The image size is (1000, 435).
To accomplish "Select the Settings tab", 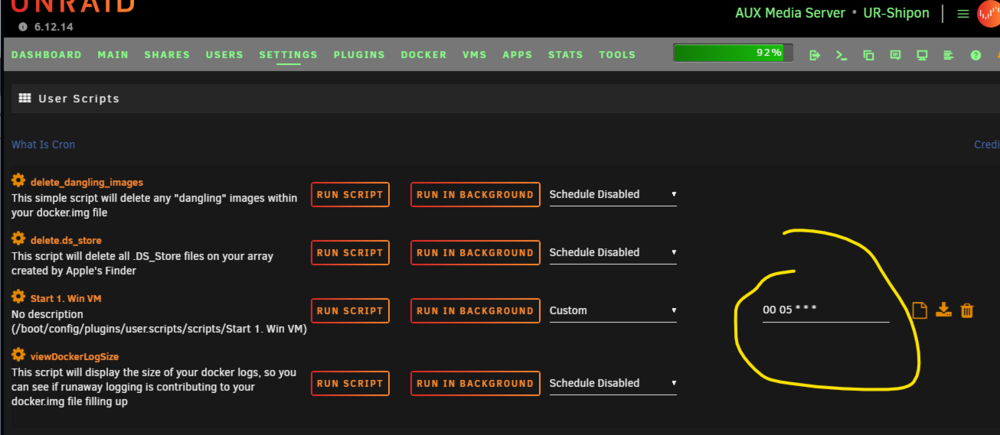I will [x=288, y=55].
